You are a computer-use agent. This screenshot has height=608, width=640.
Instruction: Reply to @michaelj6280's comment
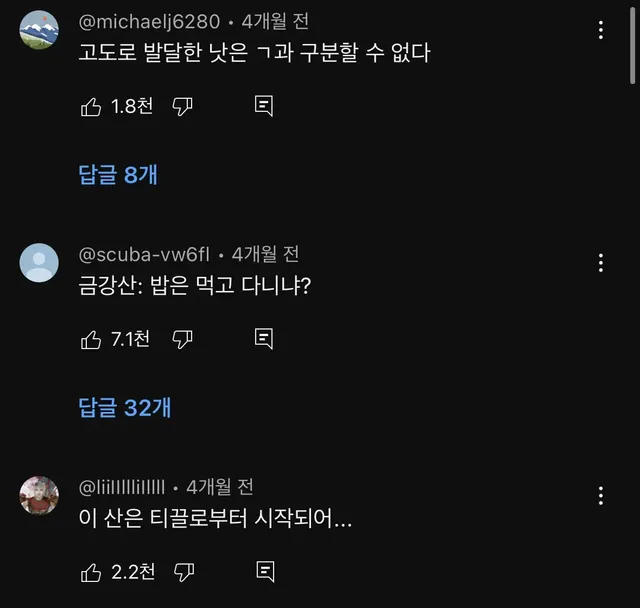(264, 107)
